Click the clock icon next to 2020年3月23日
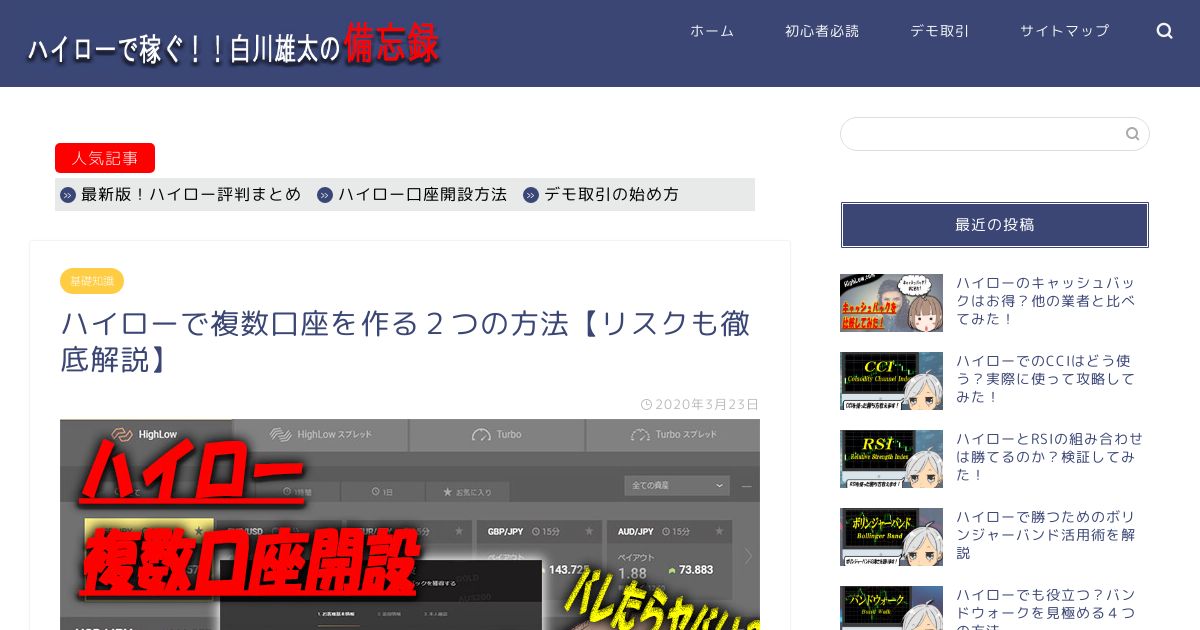Viewport: 1200px width, 630px height. click(x=646, y=404)
